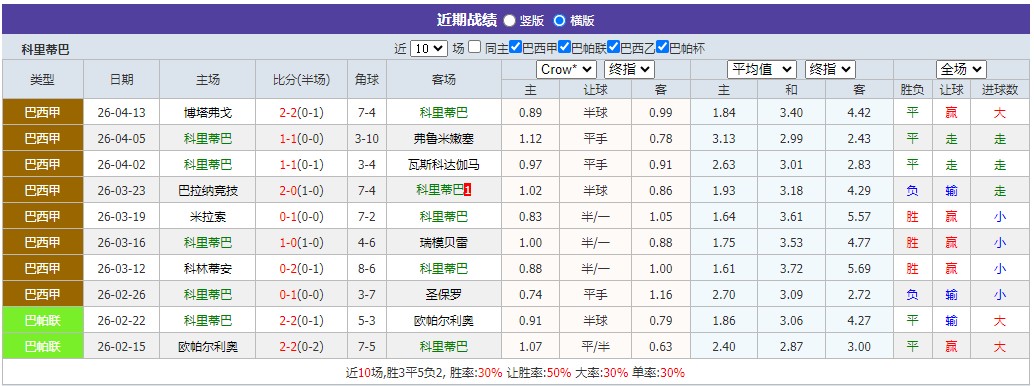Select the 横版 radio button
The image size is (1034, 386).
[x=559, y=20]
